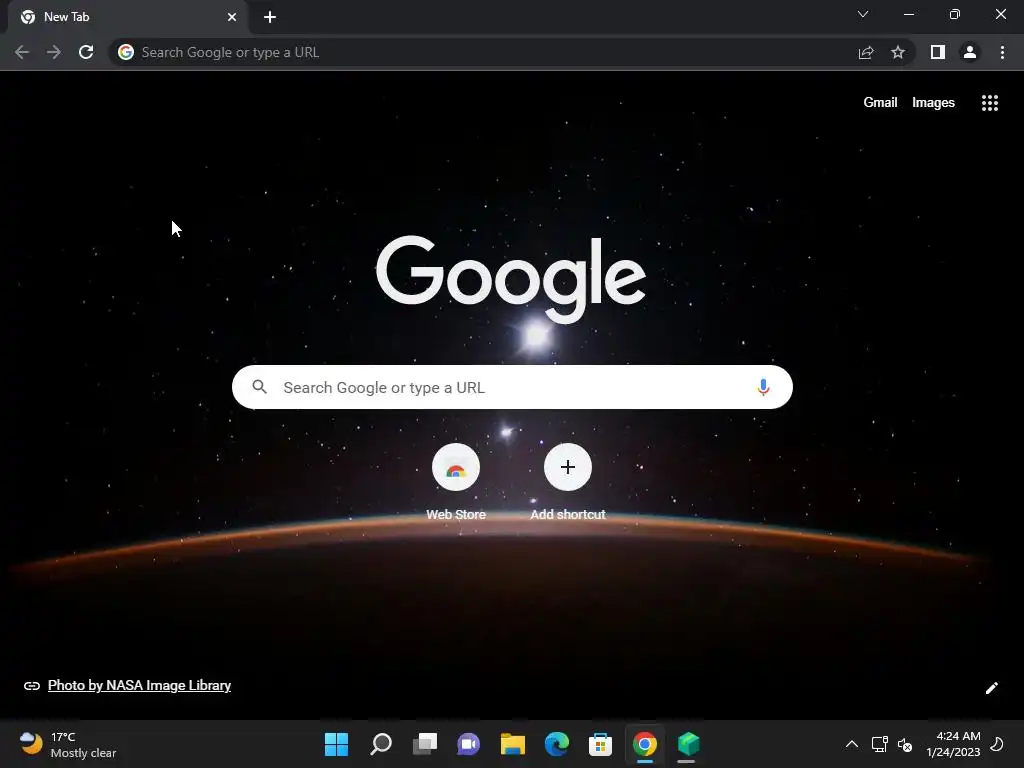1024x768 pixels.
Task: Expand the tab search chevron
Action: [x=863, y=14]
